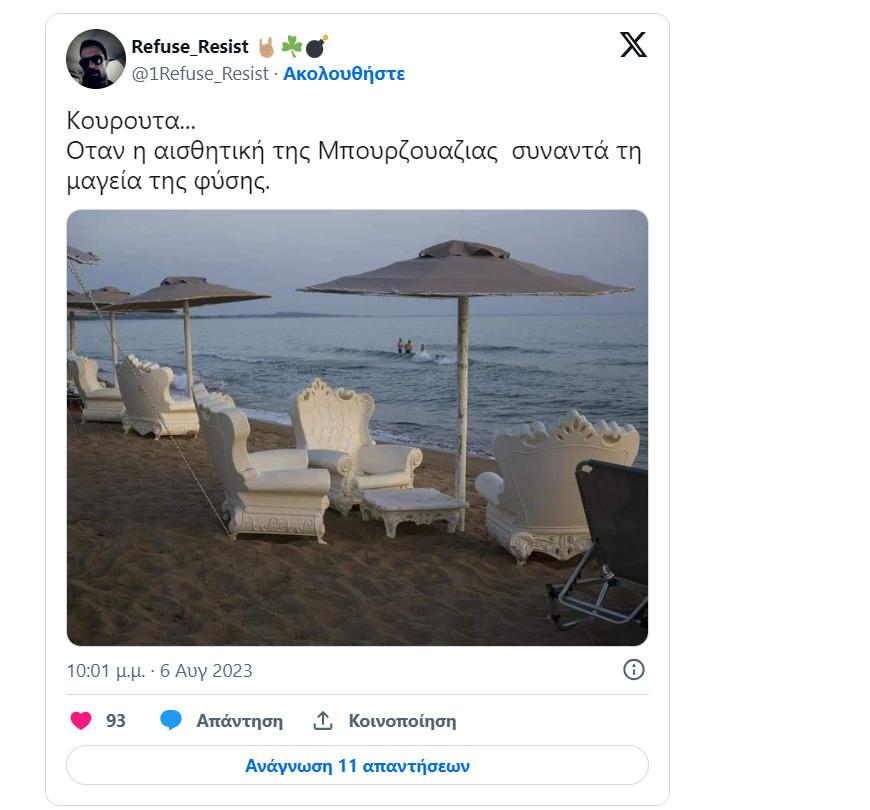Image resolution: width=870 pixels, height=810 pixels.
Task: Click the 93 likes count
Action: click(116, 721)
